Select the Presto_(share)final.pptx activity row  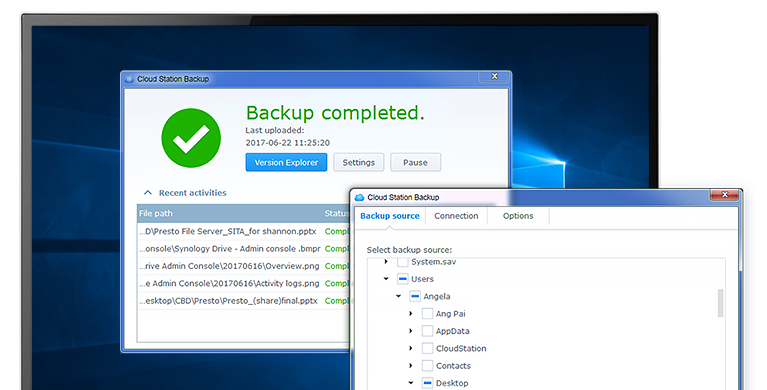click(244, 300)
